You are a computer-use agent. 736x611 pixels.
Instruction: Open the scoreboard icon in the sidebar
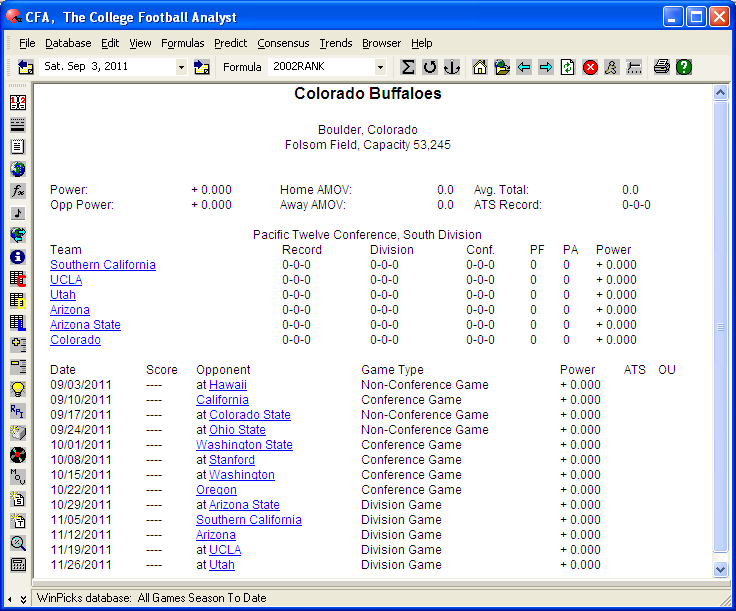(18, 103)
